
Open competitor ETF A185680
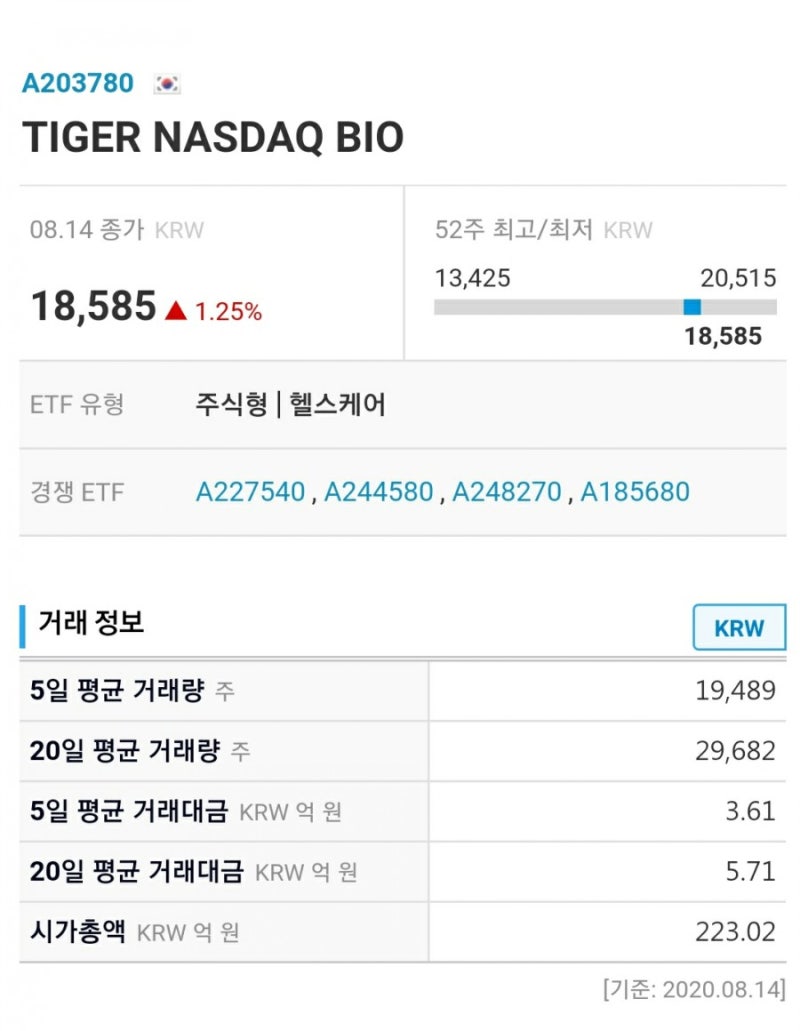point(634,491)
